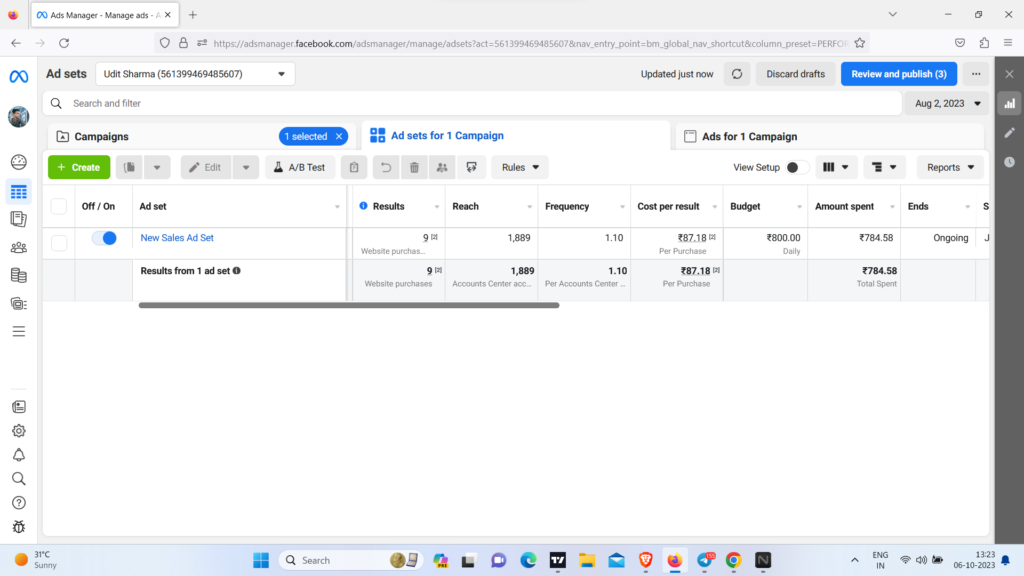
Task: Switch to Ads for 1 Campaign tab
Action: (750, 136)
